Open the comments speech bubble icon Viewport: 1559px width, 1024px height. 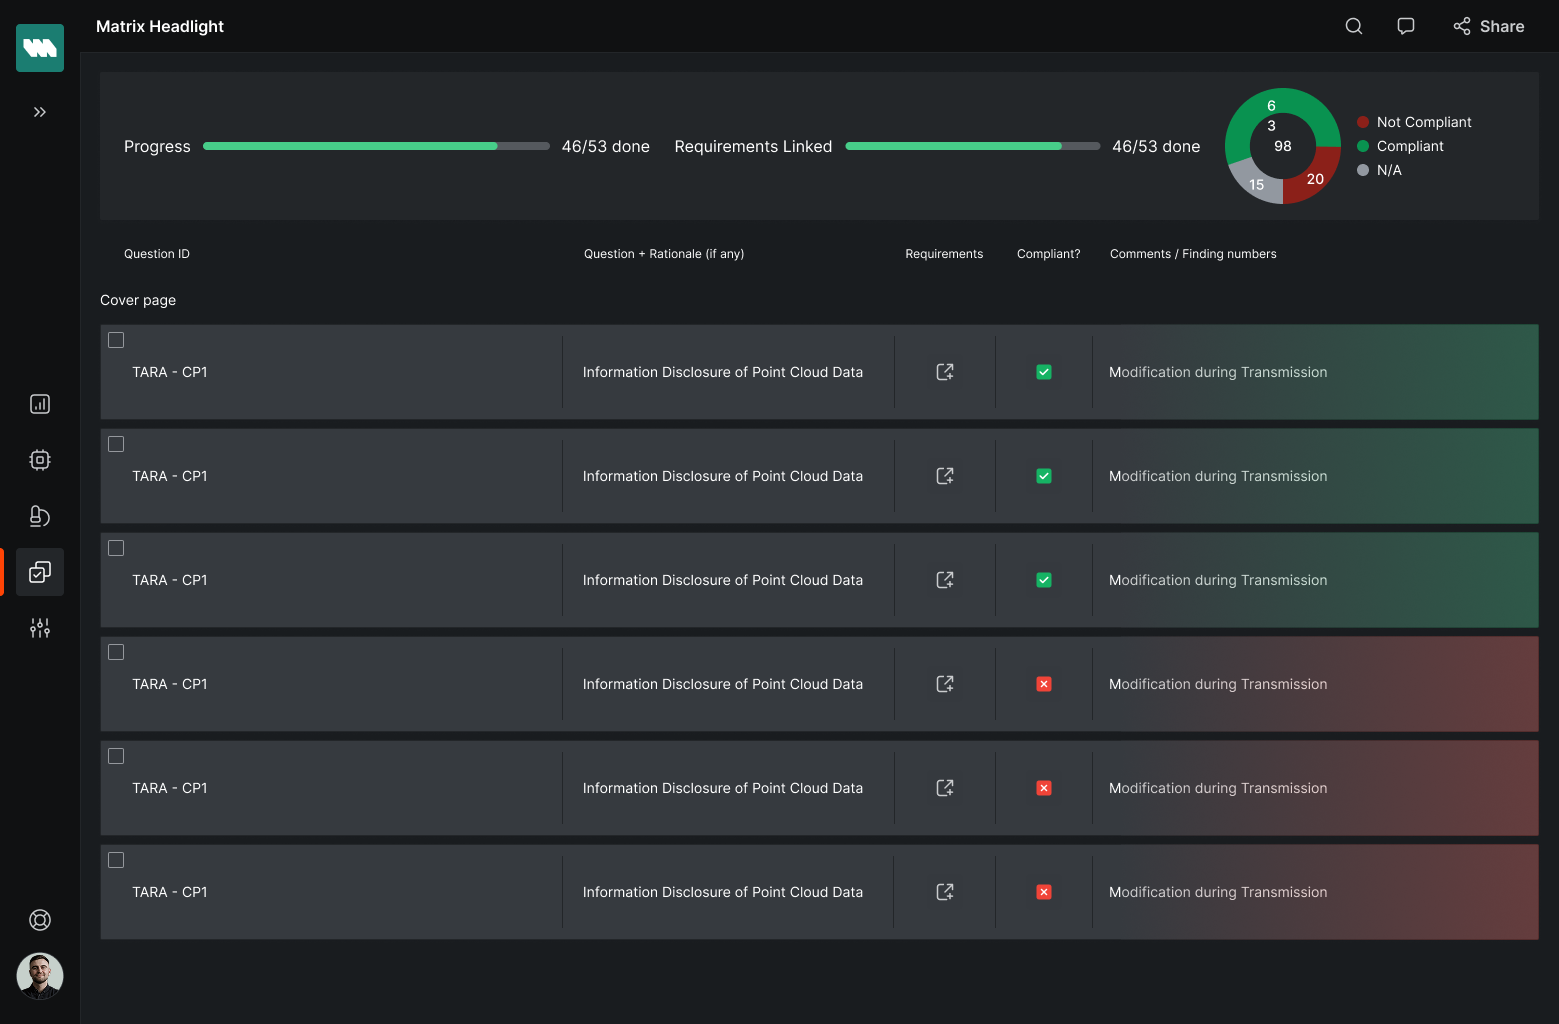coord(1406,26)
